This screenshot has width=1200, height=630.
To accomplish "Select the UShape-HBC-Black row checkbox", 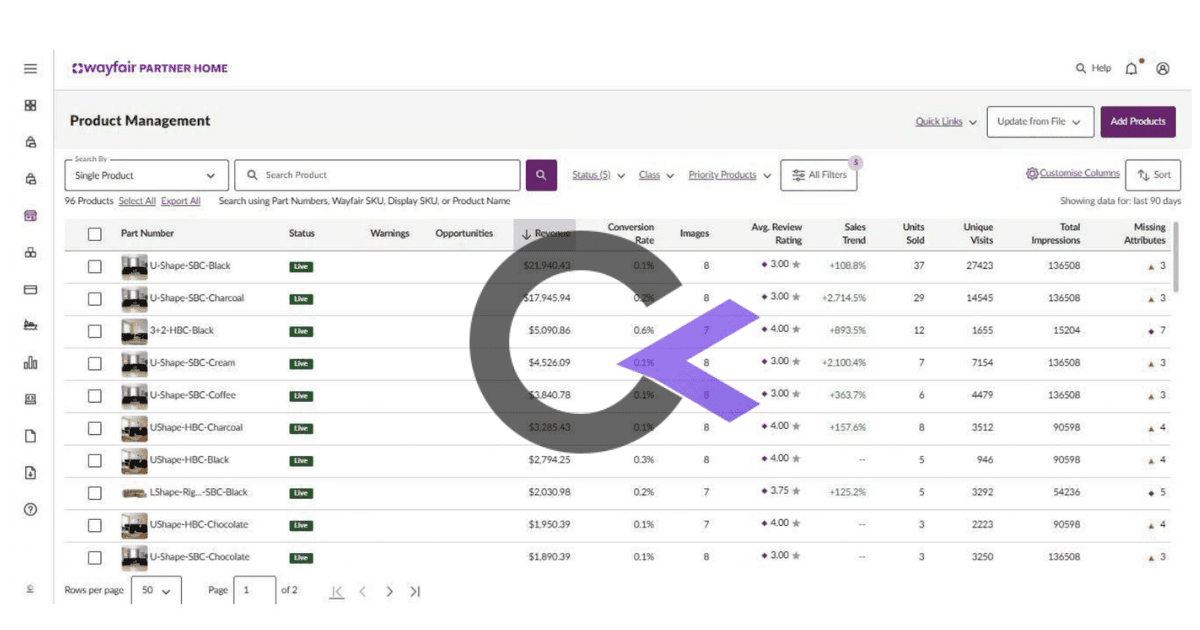I will click(x=95, y=461).
